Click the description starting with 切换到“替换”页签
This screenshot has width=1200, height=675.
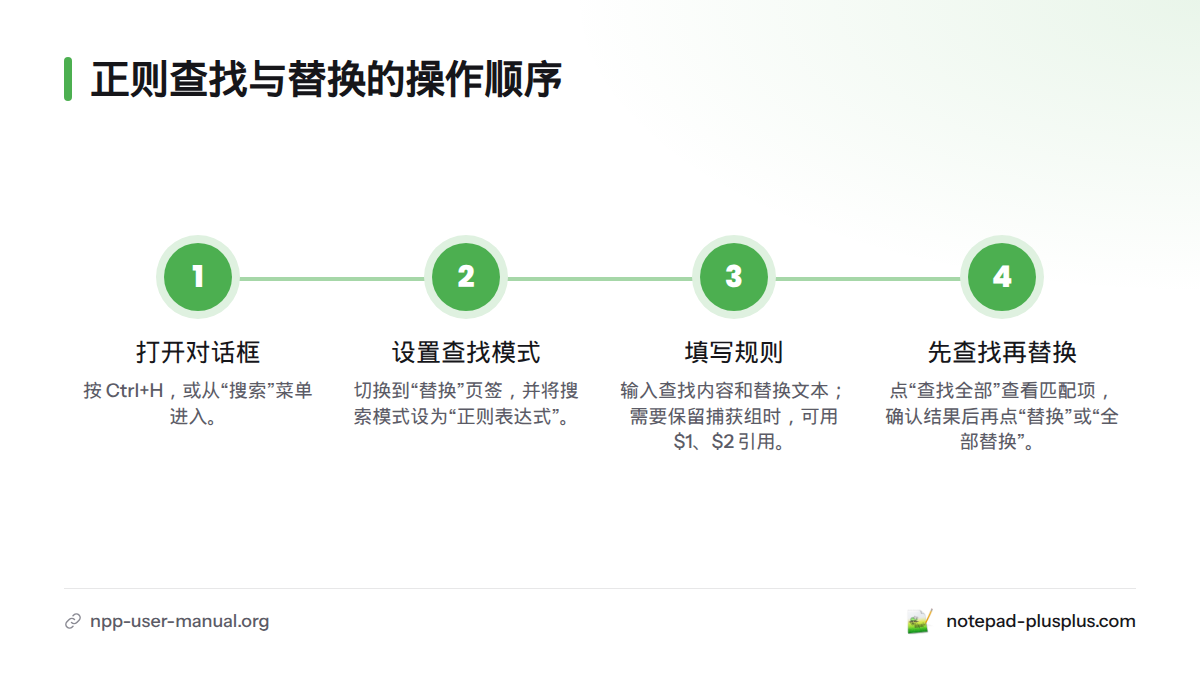coord(466,403)
